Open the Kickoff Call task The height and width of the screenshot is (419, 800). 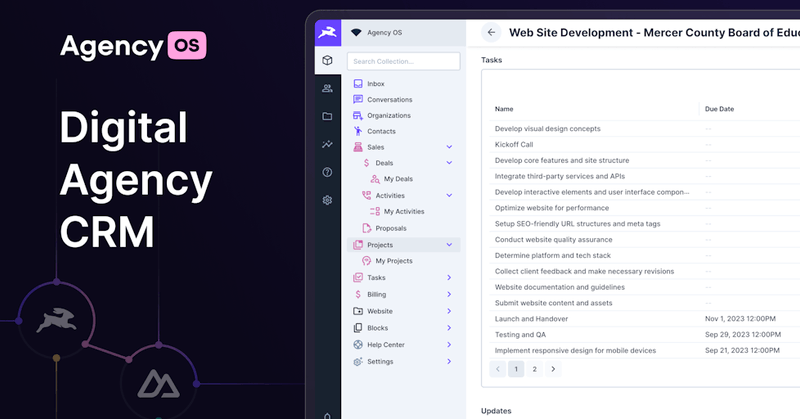tap(514, 144)
